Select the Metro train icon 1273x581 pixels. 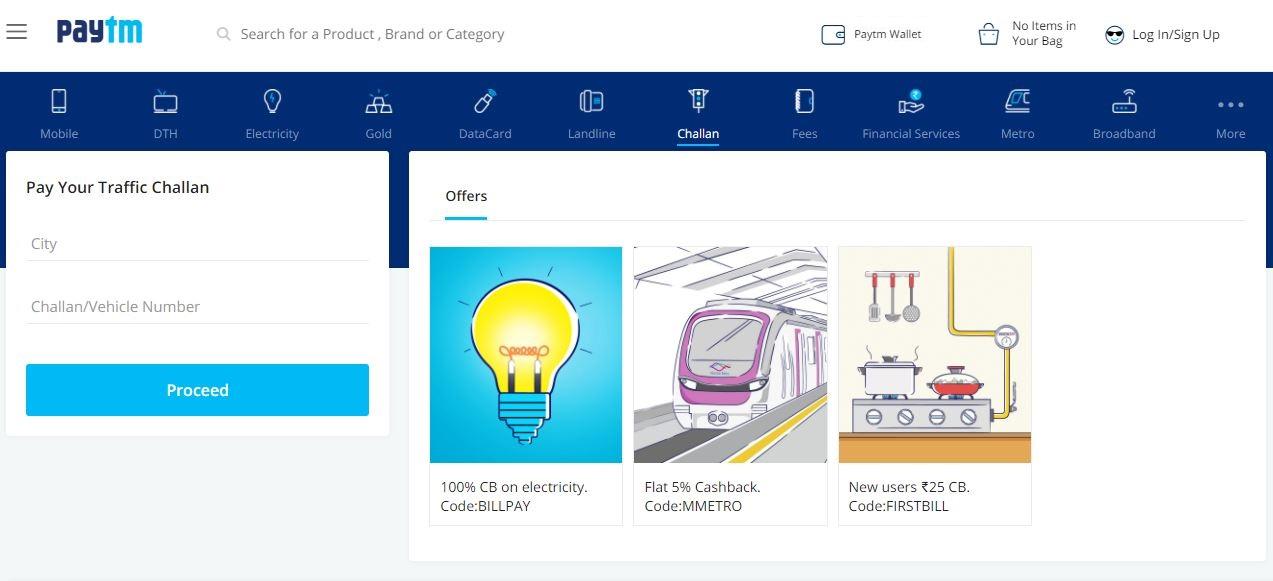click(1017, 101)
